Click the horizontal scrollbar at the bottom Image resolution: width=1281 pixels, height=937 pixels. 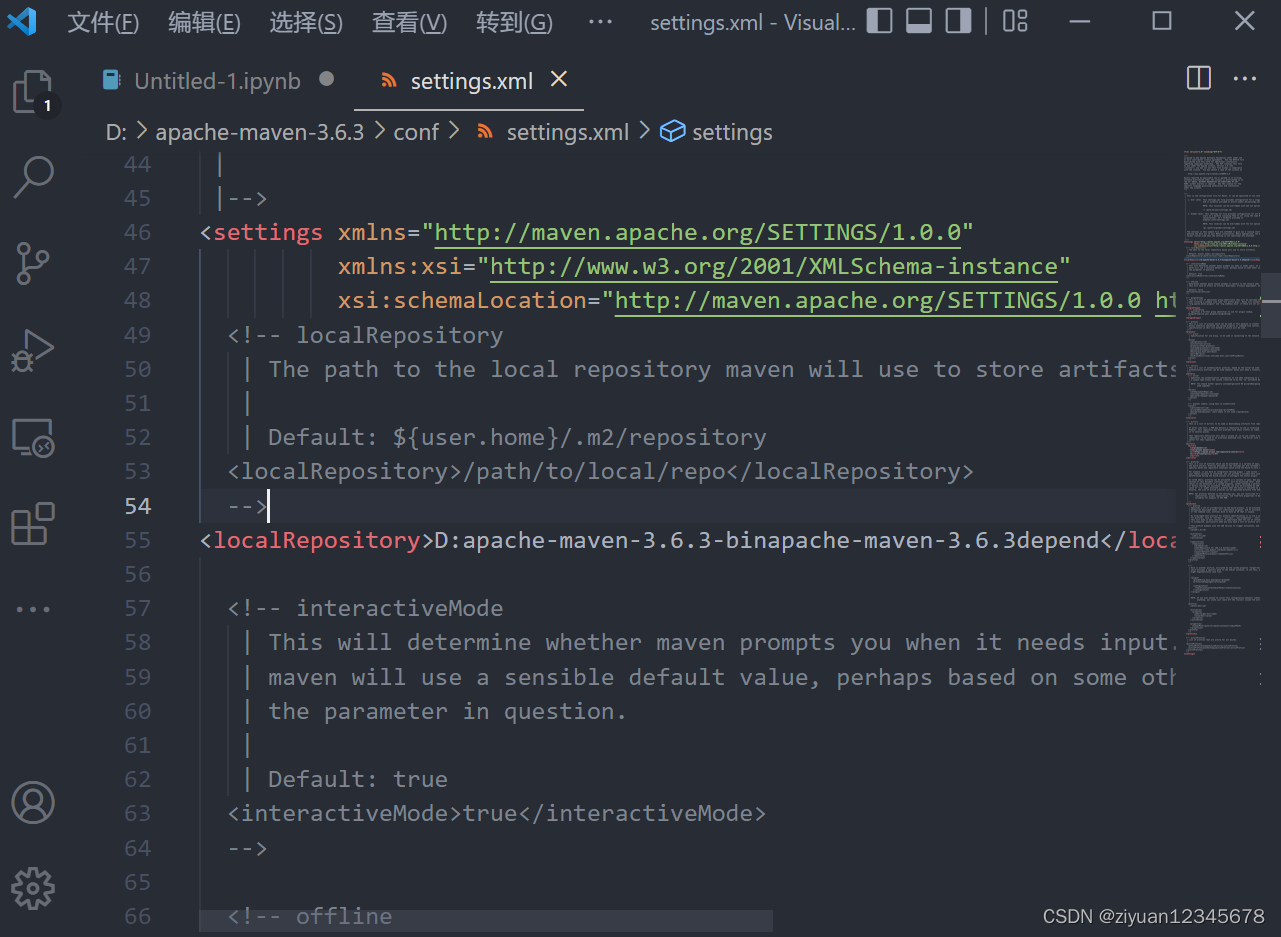(486, 918)
